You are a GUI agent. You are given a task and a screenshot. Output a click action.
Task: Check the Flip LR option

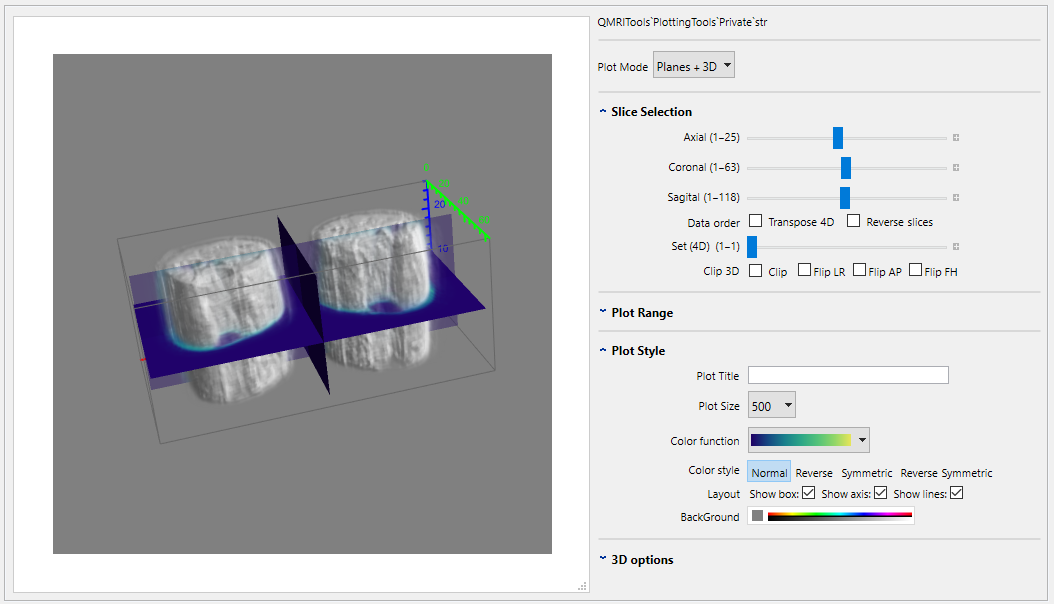(804, 271)
